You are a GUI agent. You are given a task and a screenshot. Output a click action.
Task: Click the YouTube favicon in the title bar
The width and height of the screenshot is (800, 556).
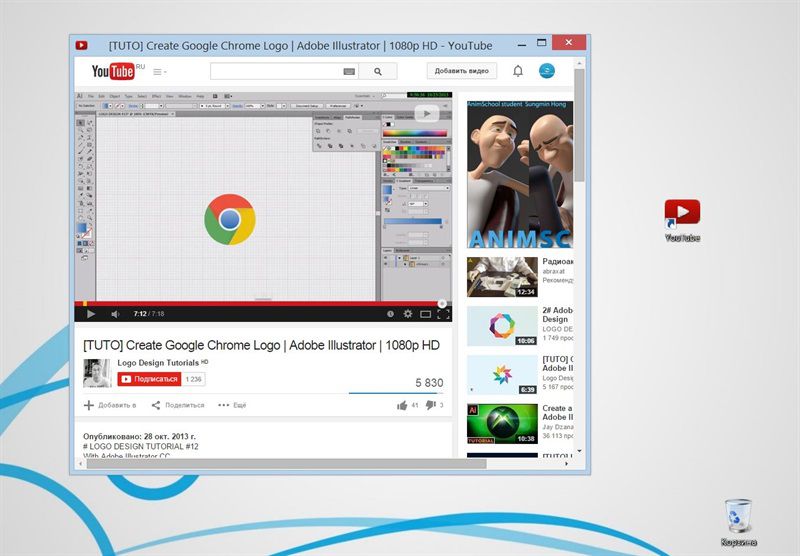coord(82,45)
